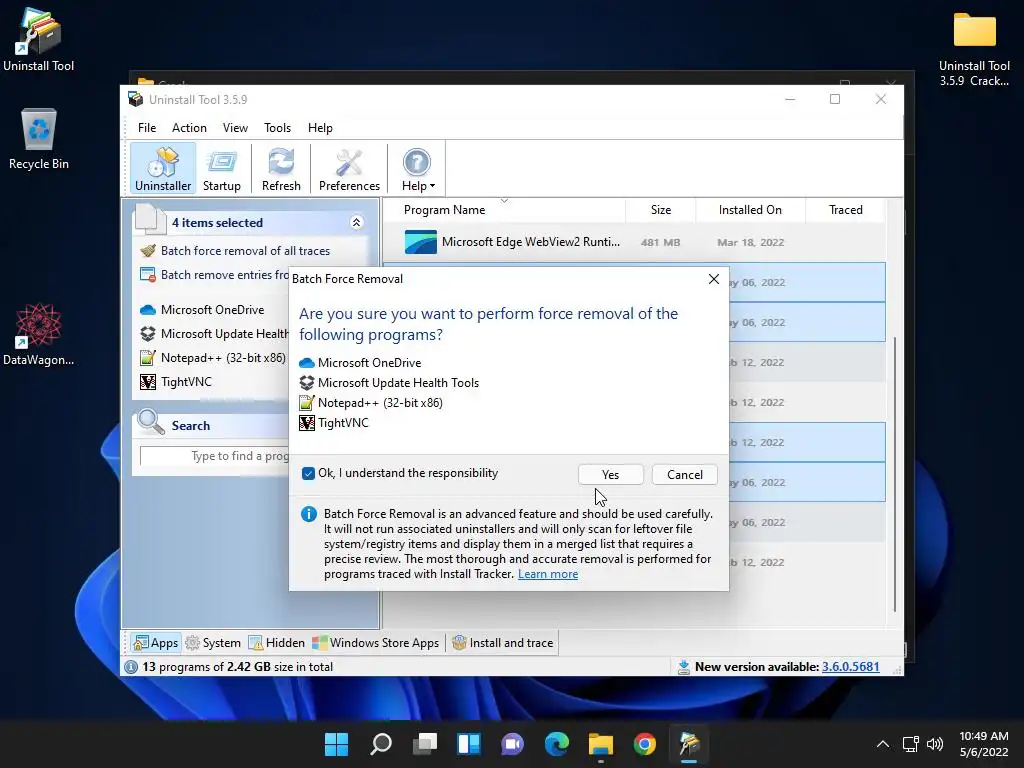
Task: Switch to the Hidden tab
Action: (x=276, y=643)
